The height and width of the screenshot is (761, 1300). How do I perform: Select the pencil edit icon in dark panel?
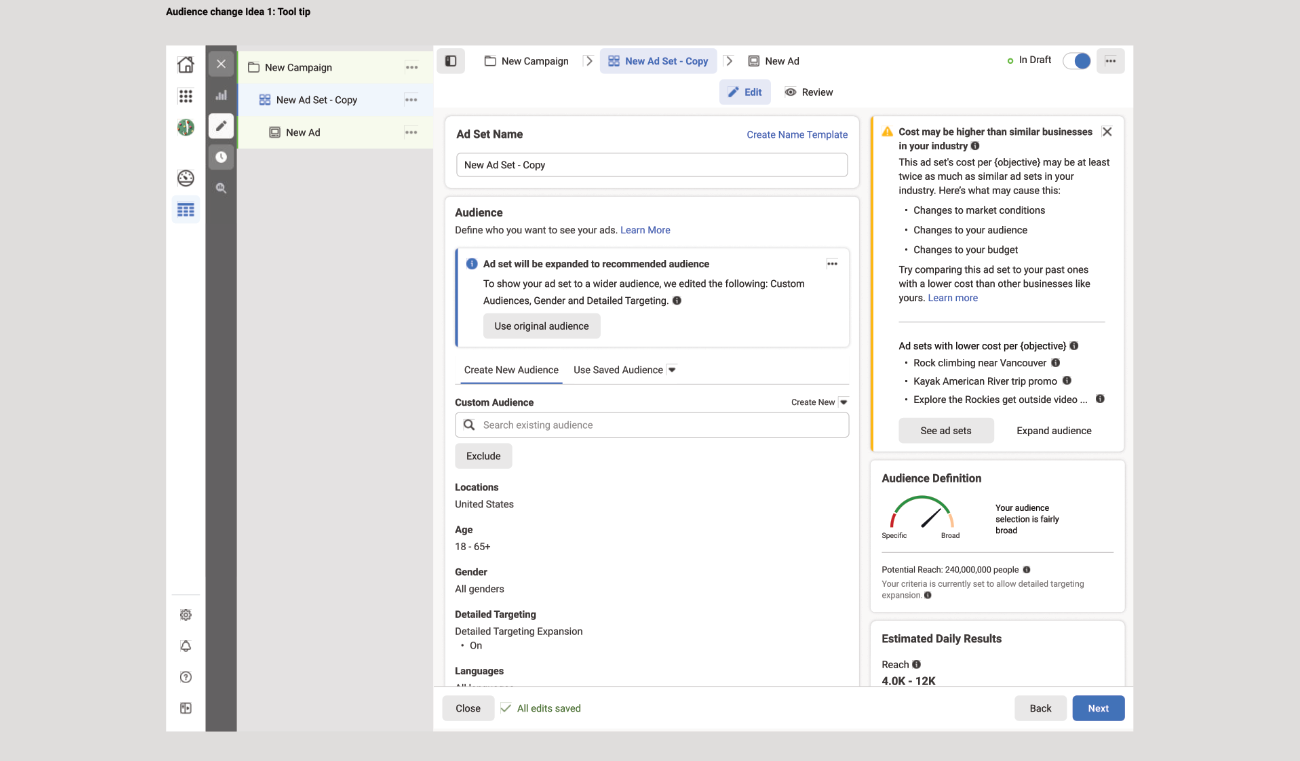pyautogui.click(x=221, y=126)
